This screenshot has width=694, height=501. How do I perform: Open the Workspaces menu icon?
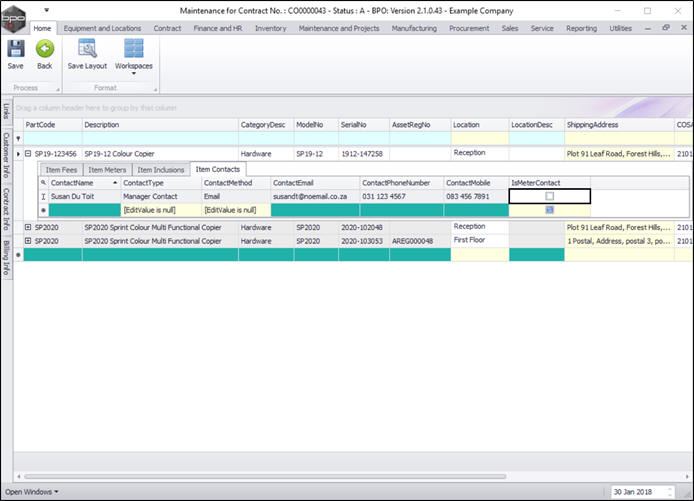[133, 50]
